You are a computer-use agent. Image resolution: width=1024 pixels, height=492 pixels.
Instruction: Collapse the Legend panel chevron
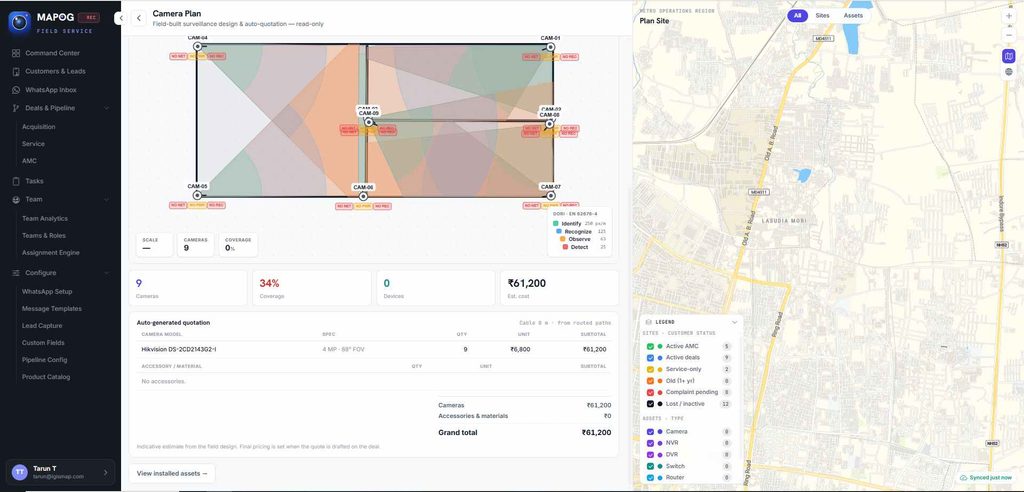pos(734,322)
